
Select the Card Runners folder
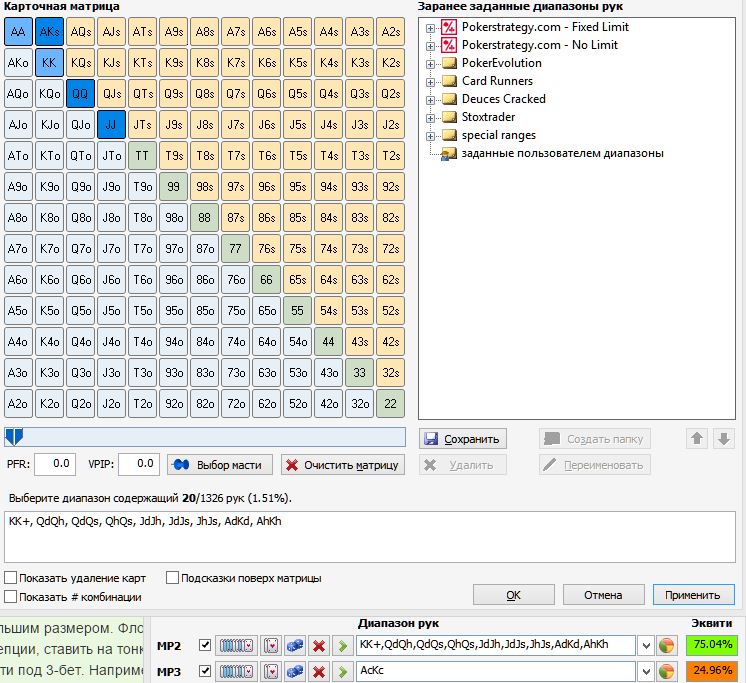[x=496, y=81]
